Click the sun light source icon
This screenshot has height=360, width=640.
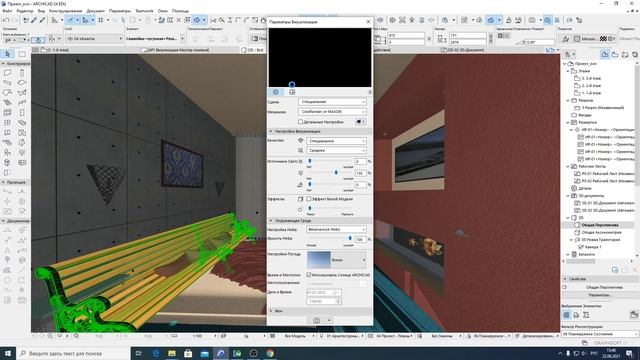click(x=301, y=162)
